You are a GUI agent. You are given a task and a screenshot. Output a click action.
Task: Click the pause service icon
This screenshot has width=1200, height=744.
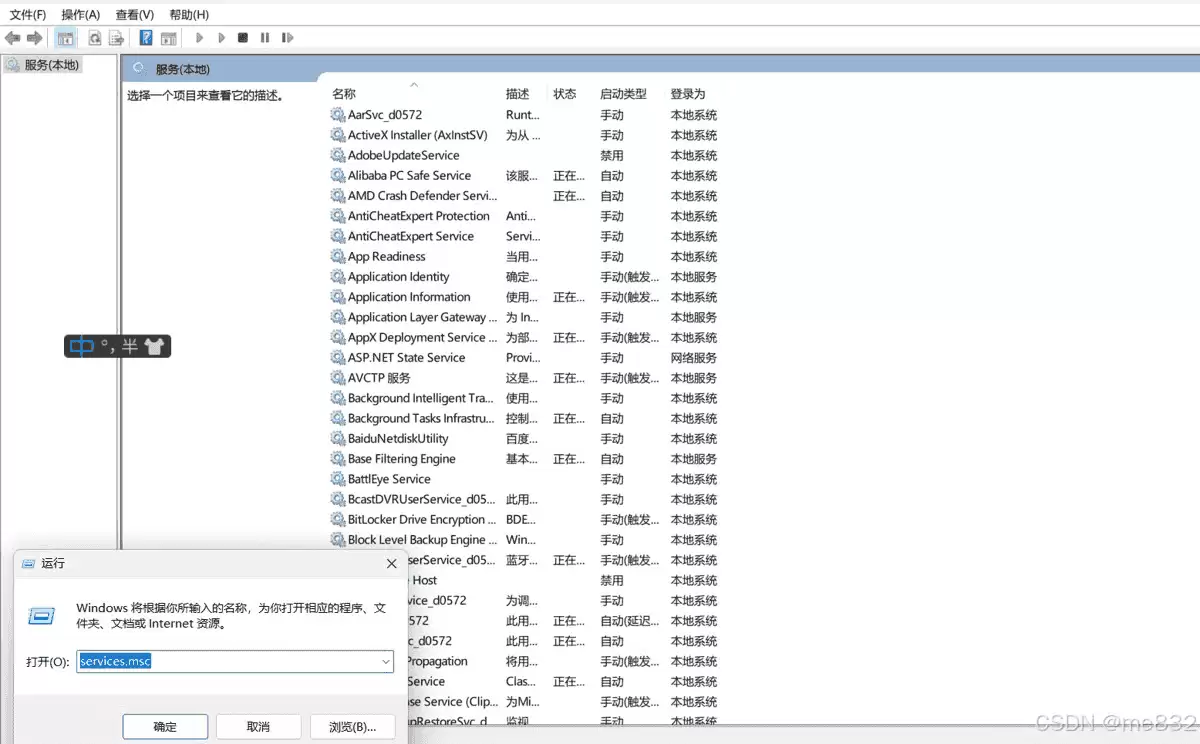click(264, 37)
